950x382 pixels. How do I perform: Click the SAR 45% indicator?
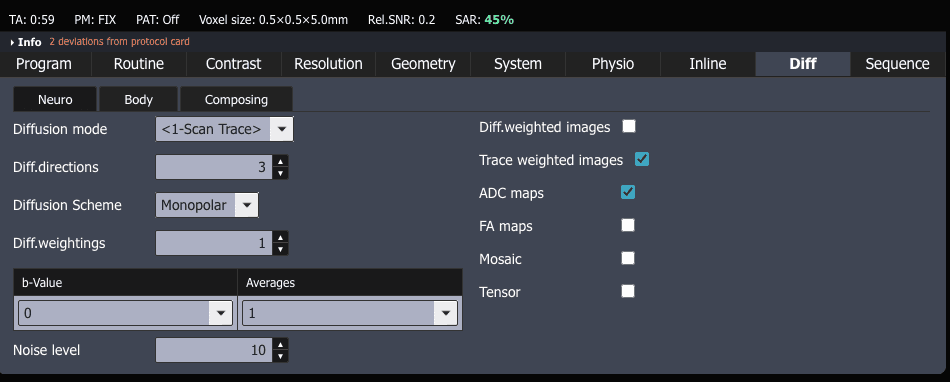(484, 19)
